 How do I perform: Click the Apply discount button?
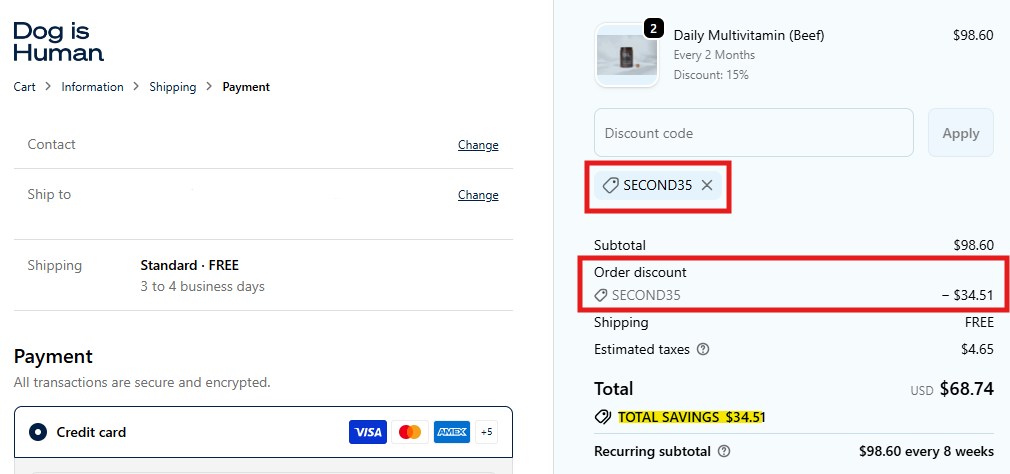pyautogui.click(x=960, y=133)
